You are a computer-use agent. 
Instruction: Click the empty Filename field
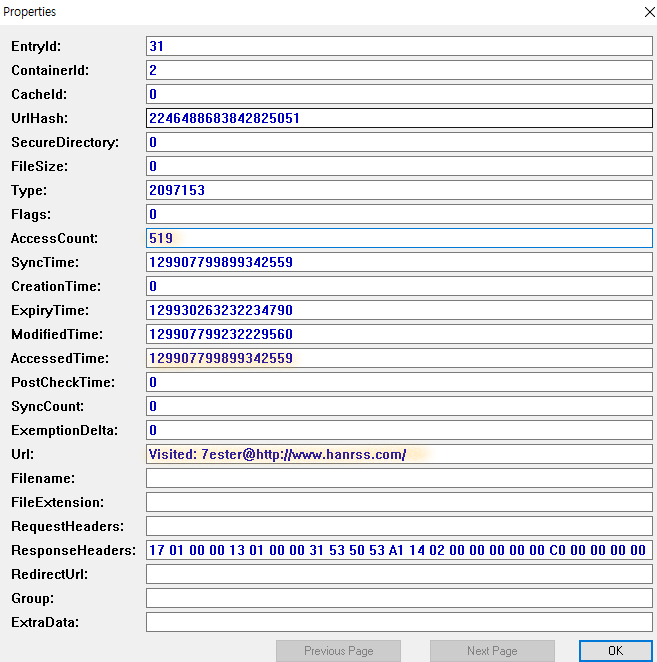tap(399, 478)
